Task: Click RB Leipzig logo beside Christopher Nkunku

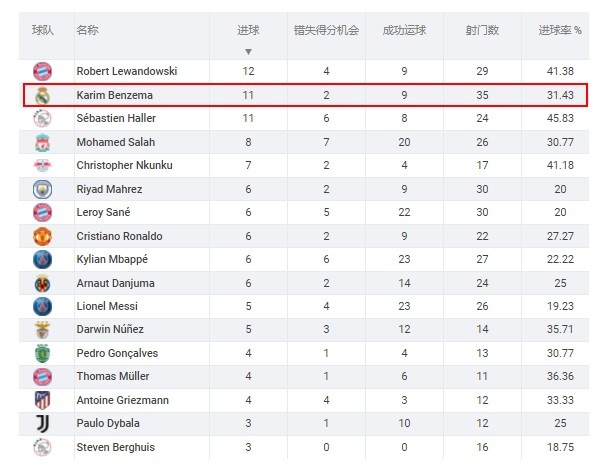Action: 42,165
